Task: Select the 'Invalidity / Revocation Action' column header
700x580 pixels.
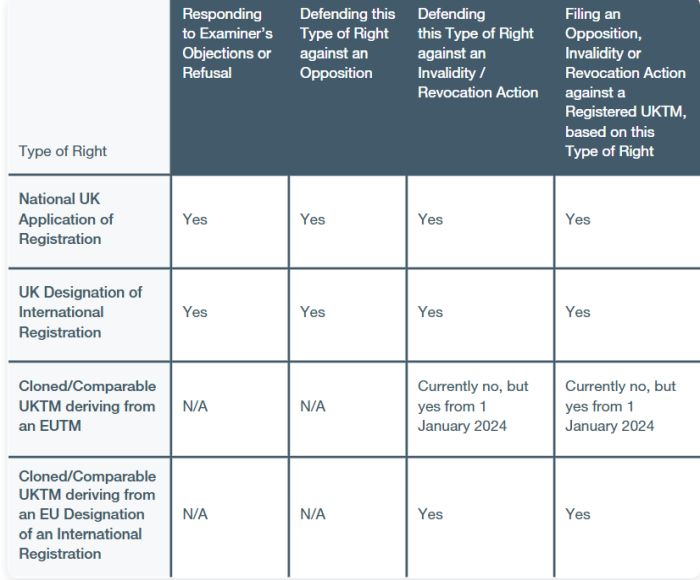Action: click(x=478, y=53)
